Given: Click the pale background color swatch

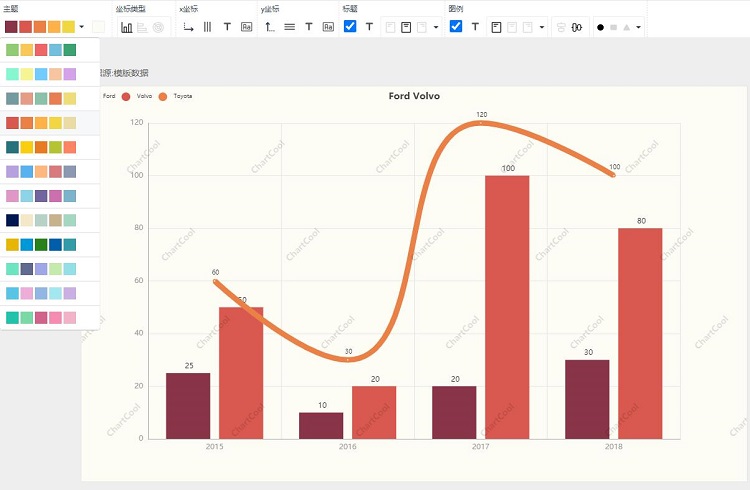Looking at the screenshot, I should click(98, 27).
